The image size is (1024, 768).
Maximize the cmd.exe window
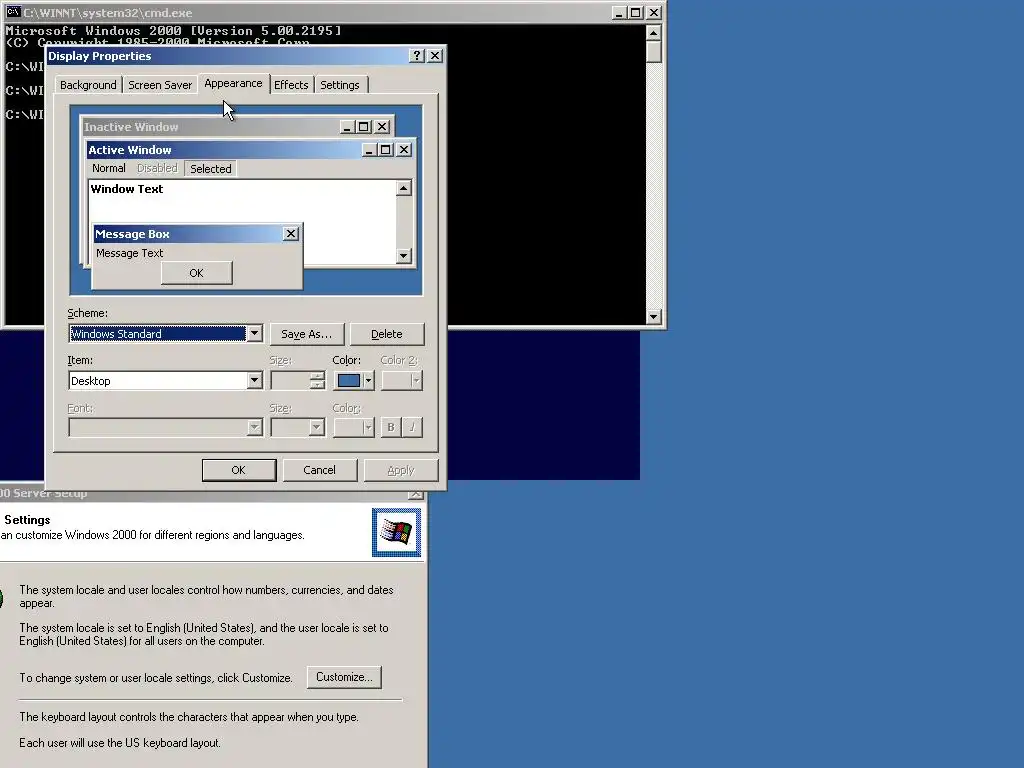(635, 12)
